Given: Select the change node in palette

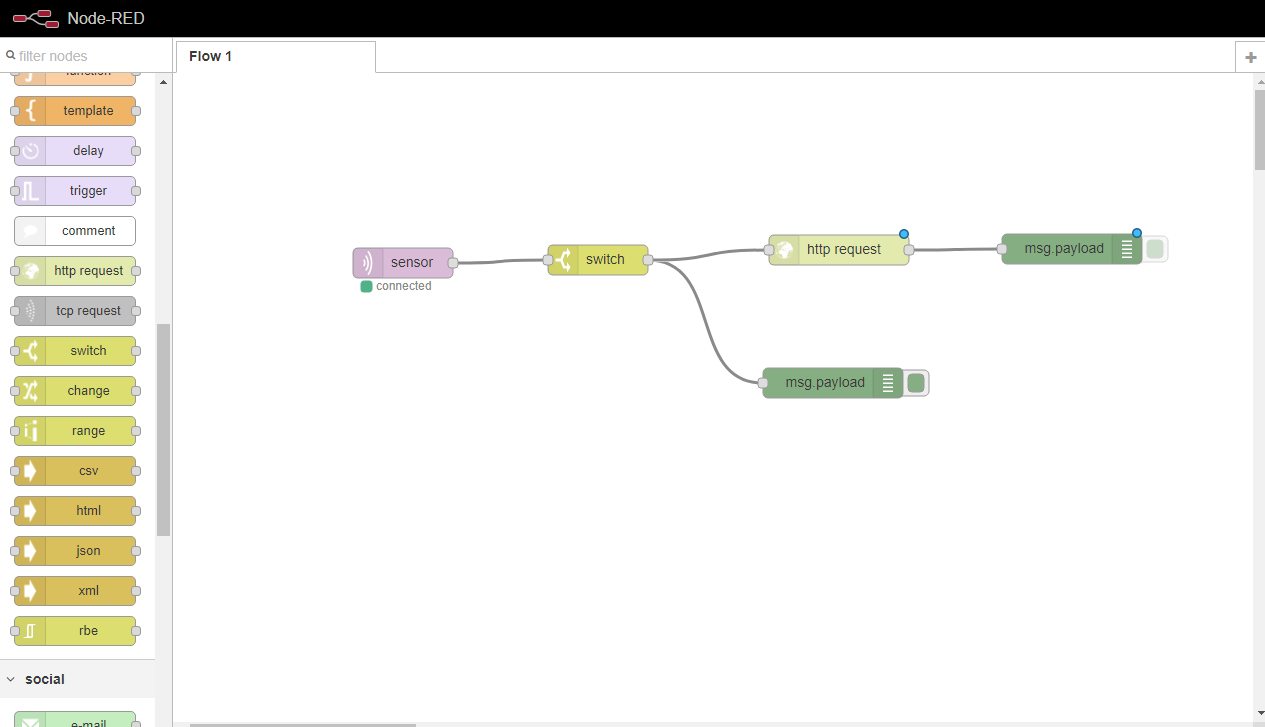Looking at the screenshot, I should click(75, 391).
